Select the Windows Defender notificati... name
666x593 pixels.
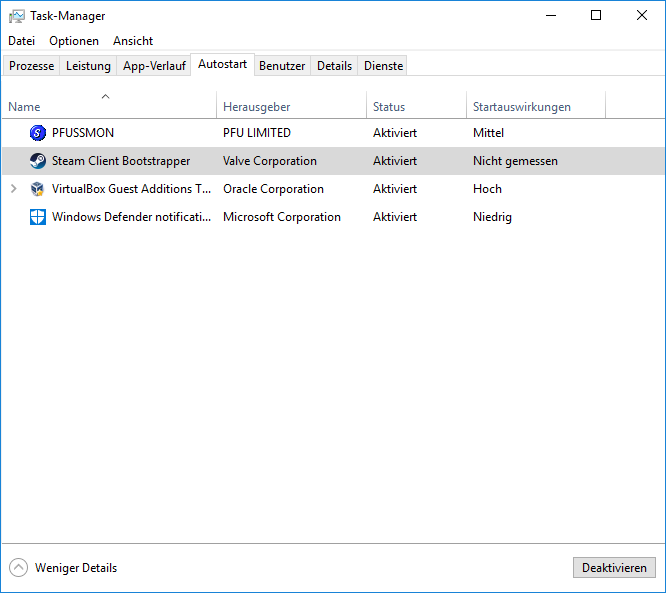click(131, 217)
